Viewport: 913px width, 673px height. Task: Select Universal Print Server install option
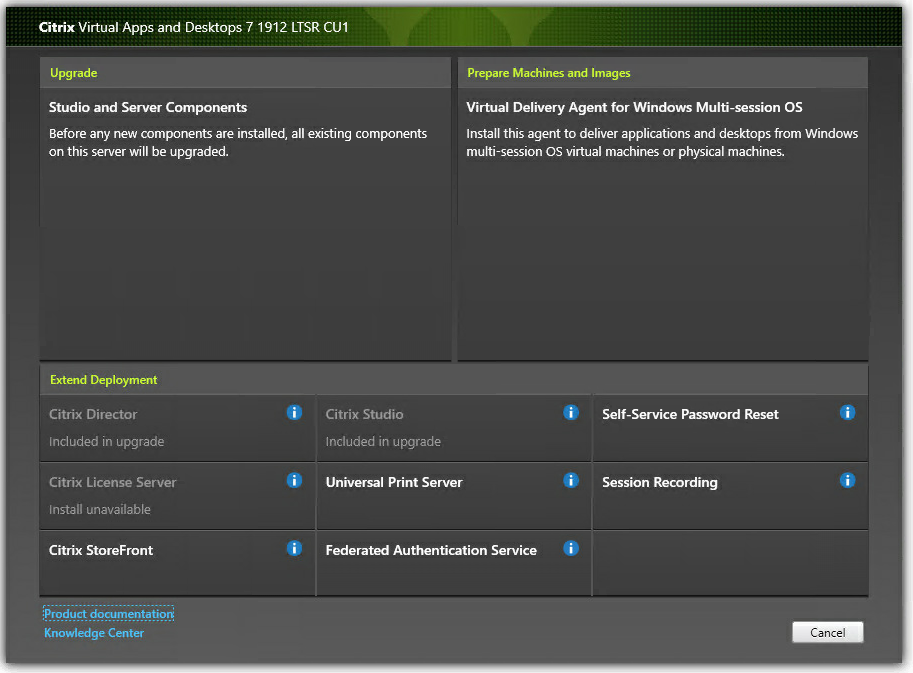(x=454, y=496)
